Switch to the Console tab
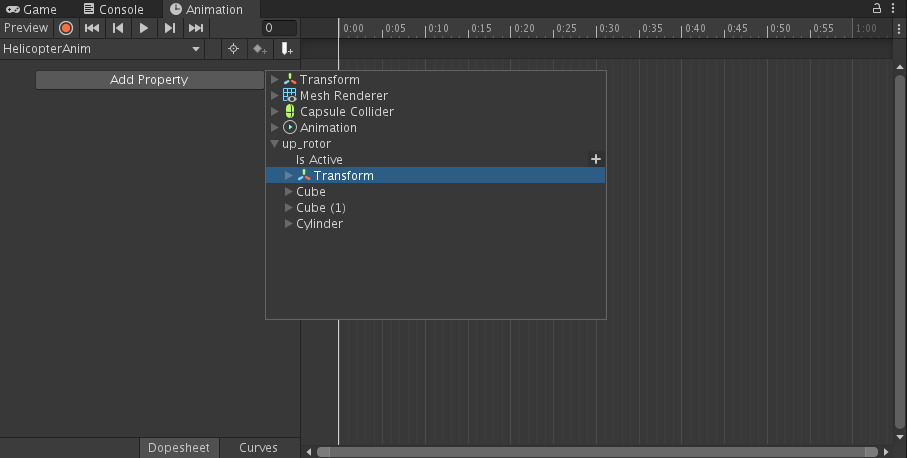 pos(114,9)
